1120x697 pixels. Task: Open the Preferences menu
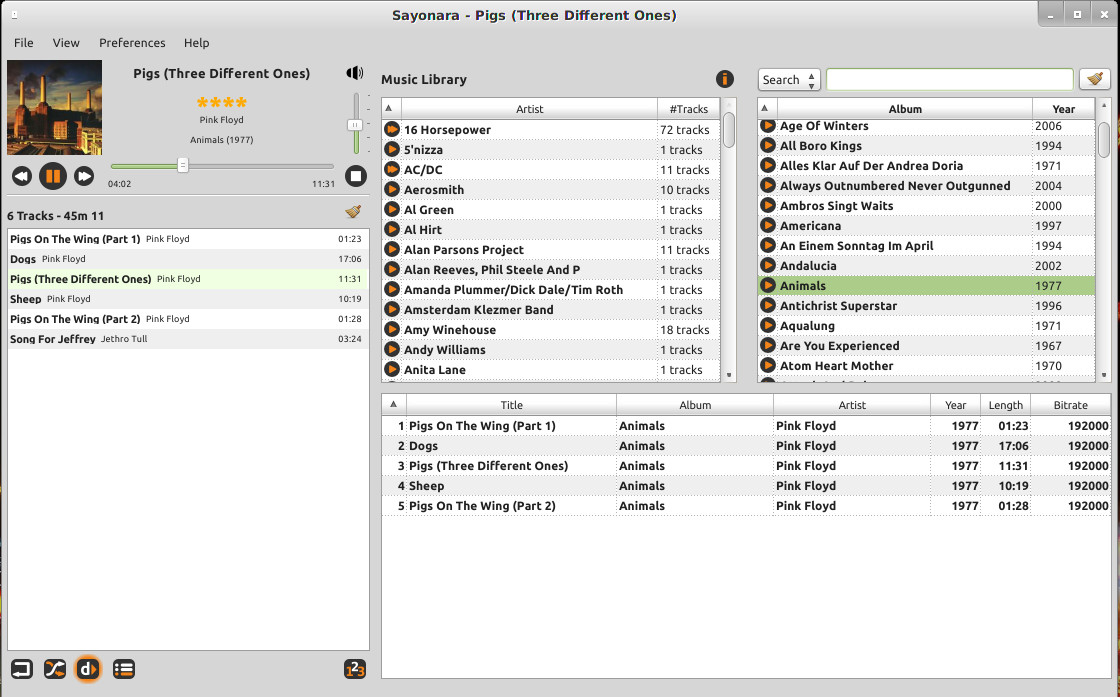132,43
